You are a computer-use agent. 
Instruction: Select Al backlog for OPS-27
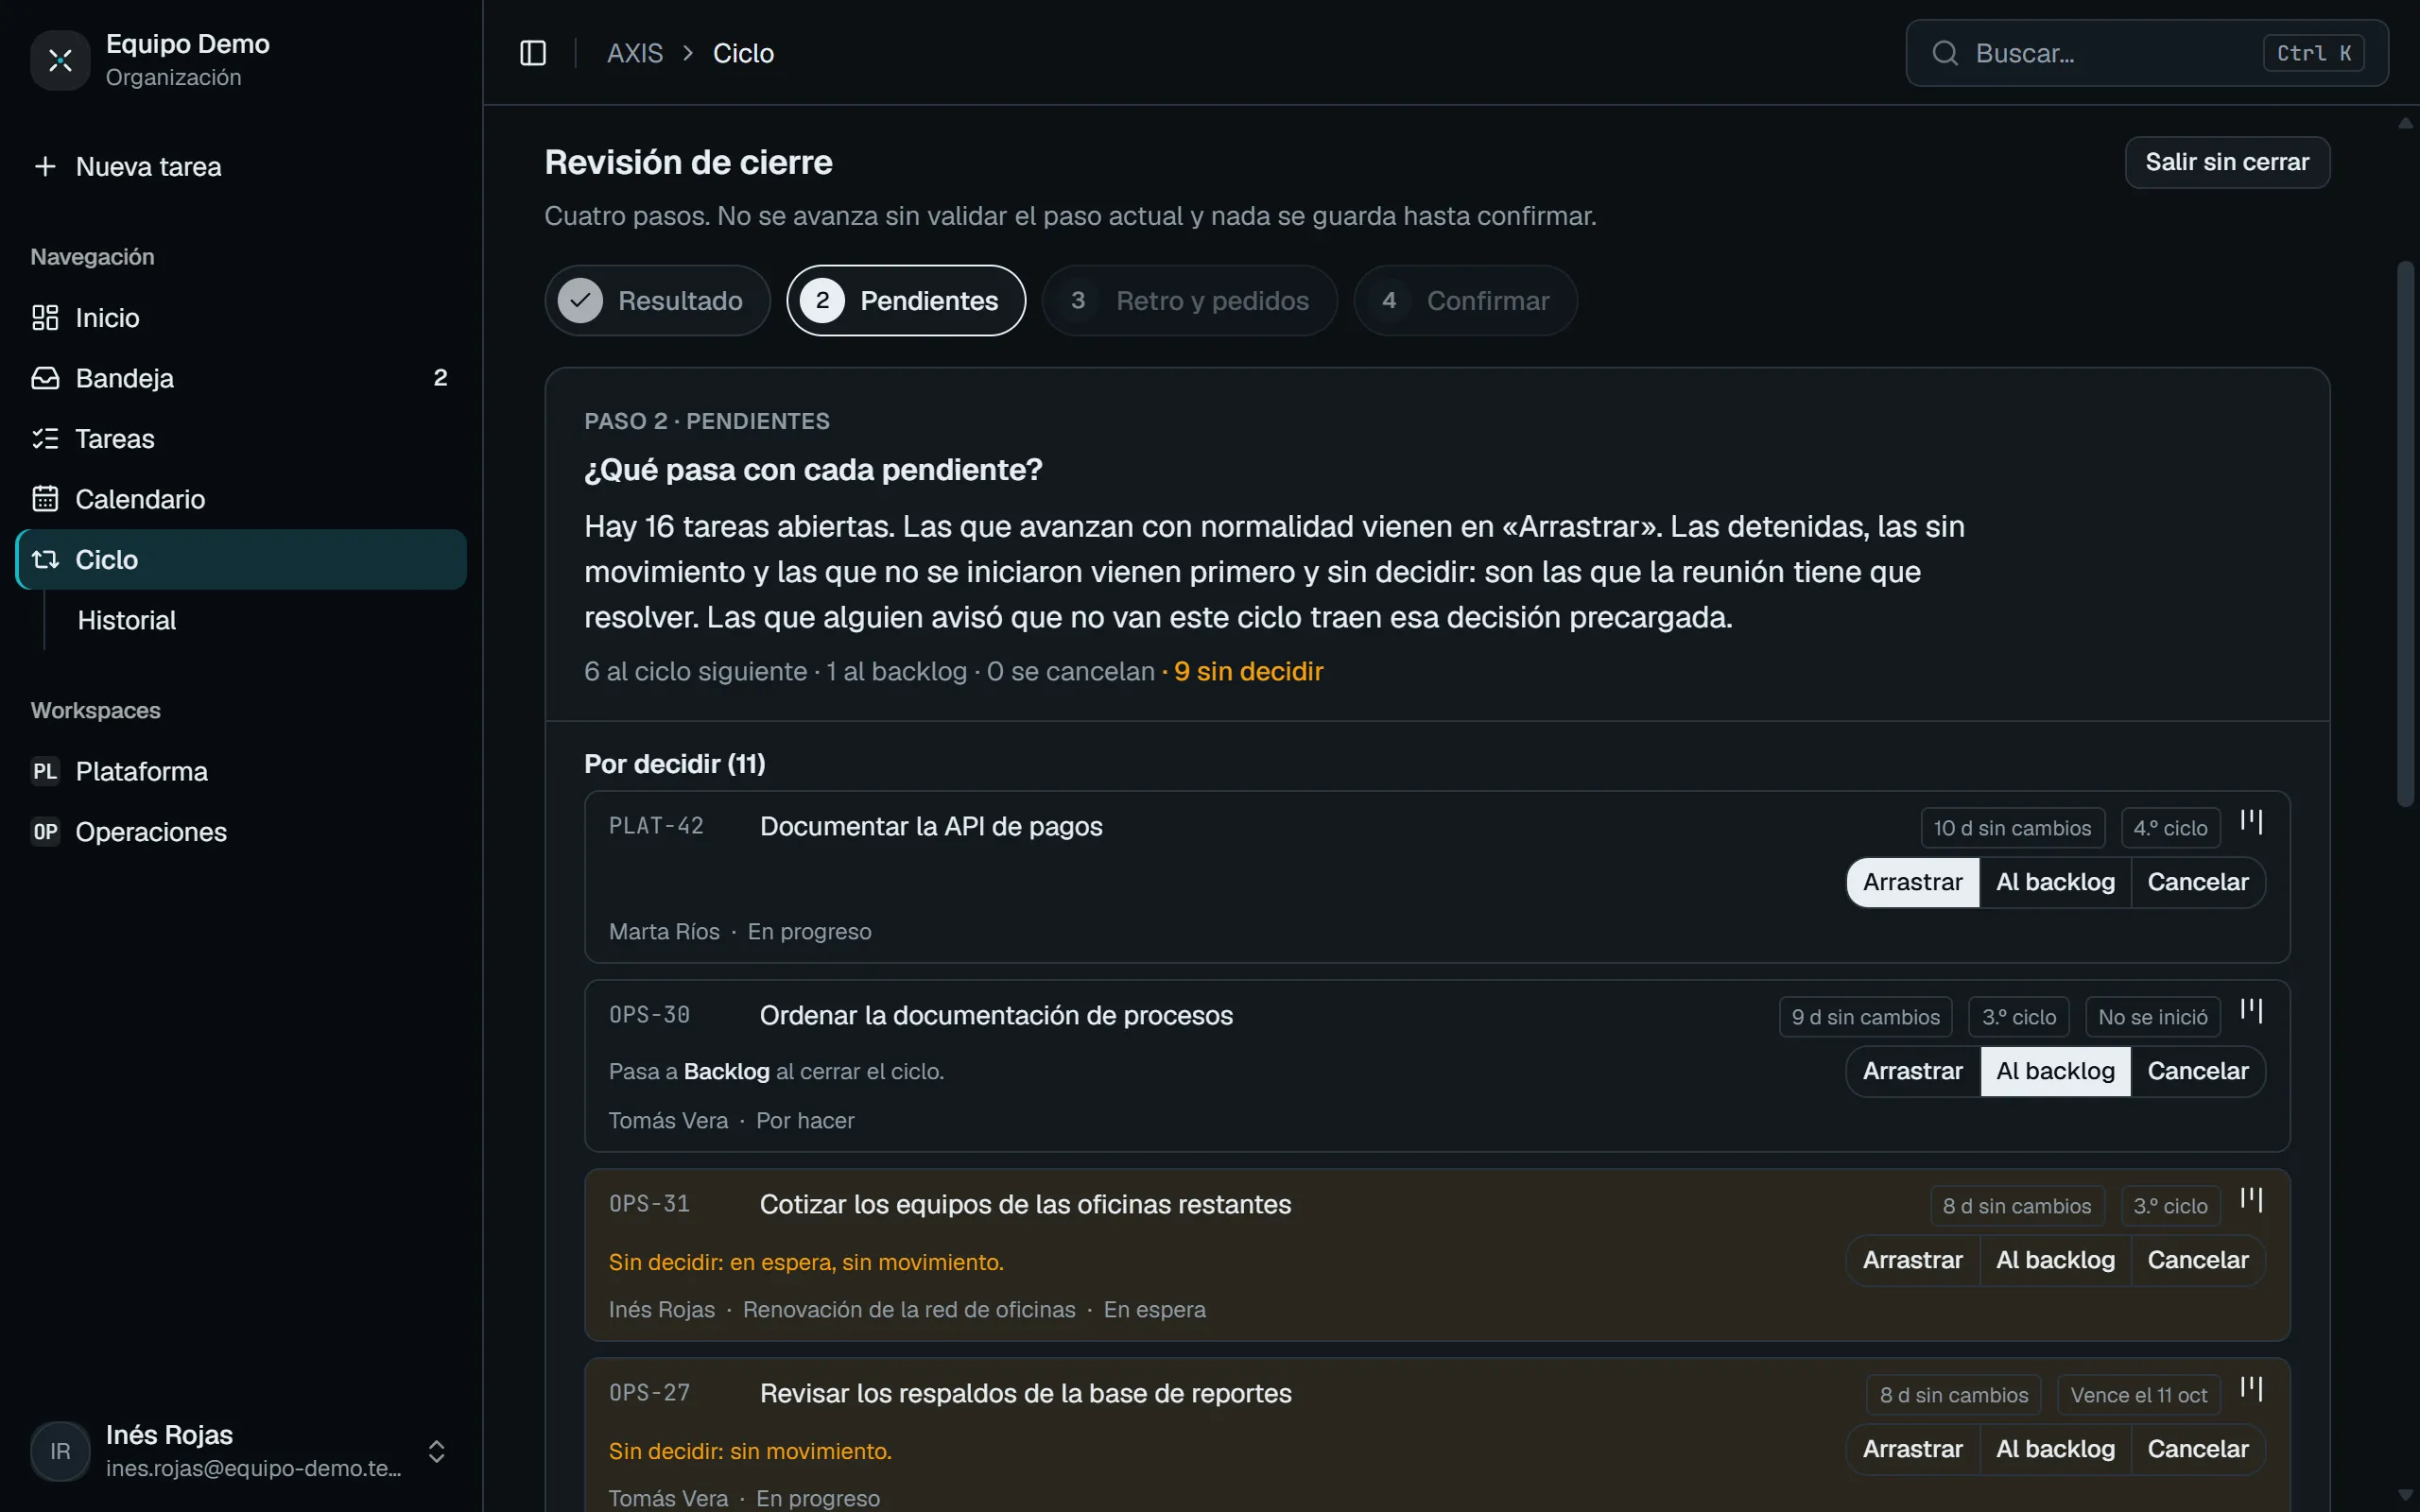2055,1449
